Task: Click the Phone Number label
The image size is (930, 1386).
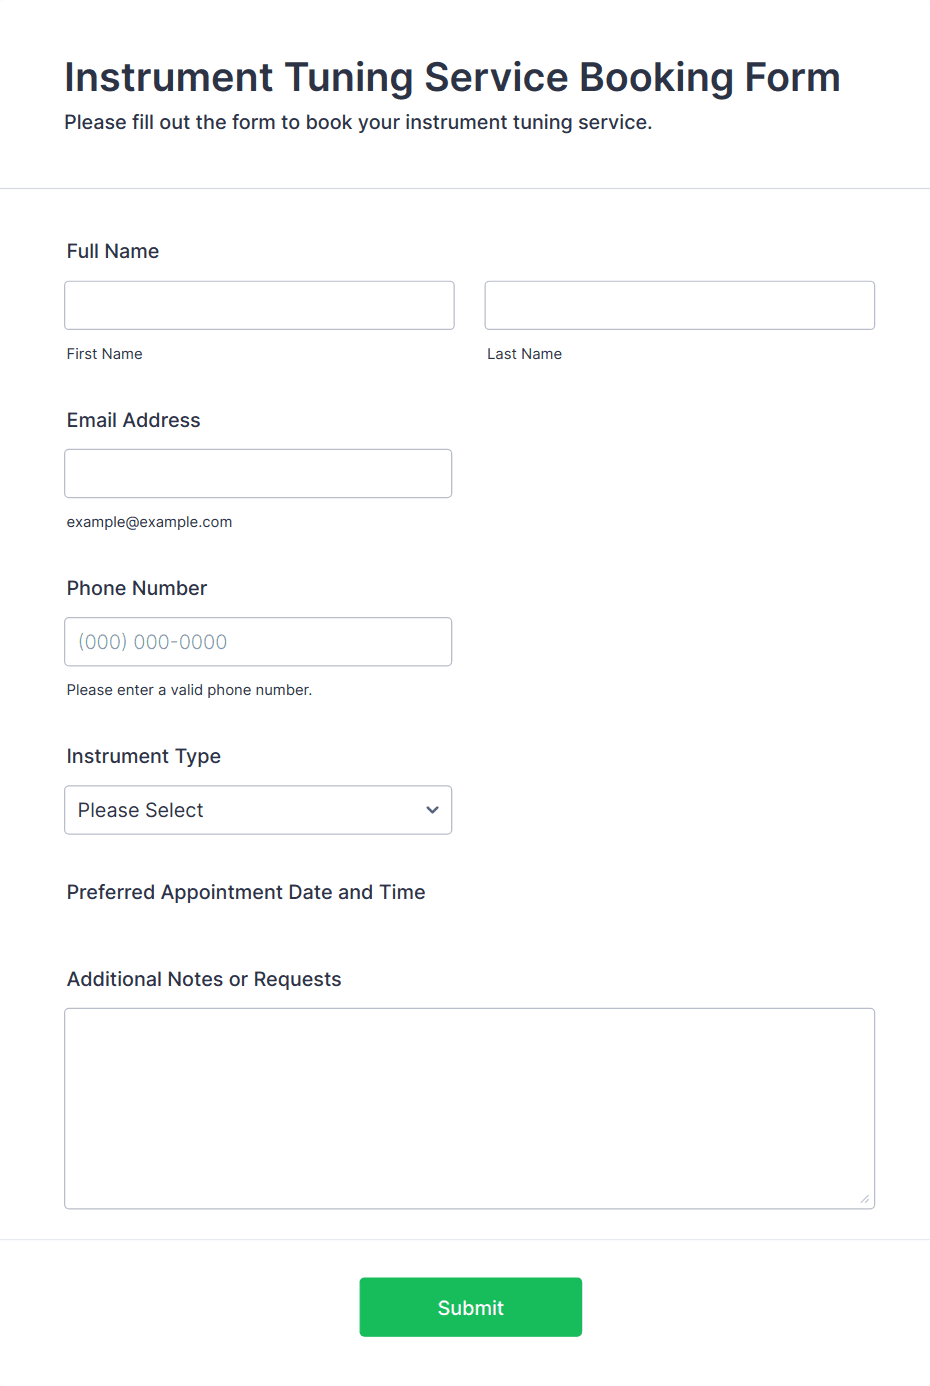Action: tap(137, 588)
